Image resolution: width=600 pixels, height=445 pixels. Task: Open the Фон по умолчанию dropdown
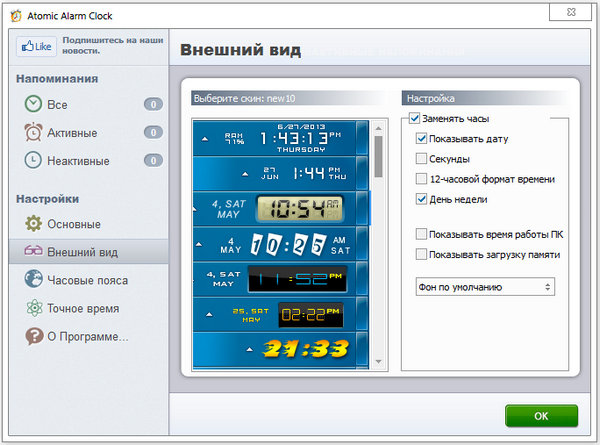(x=485, y=287)
